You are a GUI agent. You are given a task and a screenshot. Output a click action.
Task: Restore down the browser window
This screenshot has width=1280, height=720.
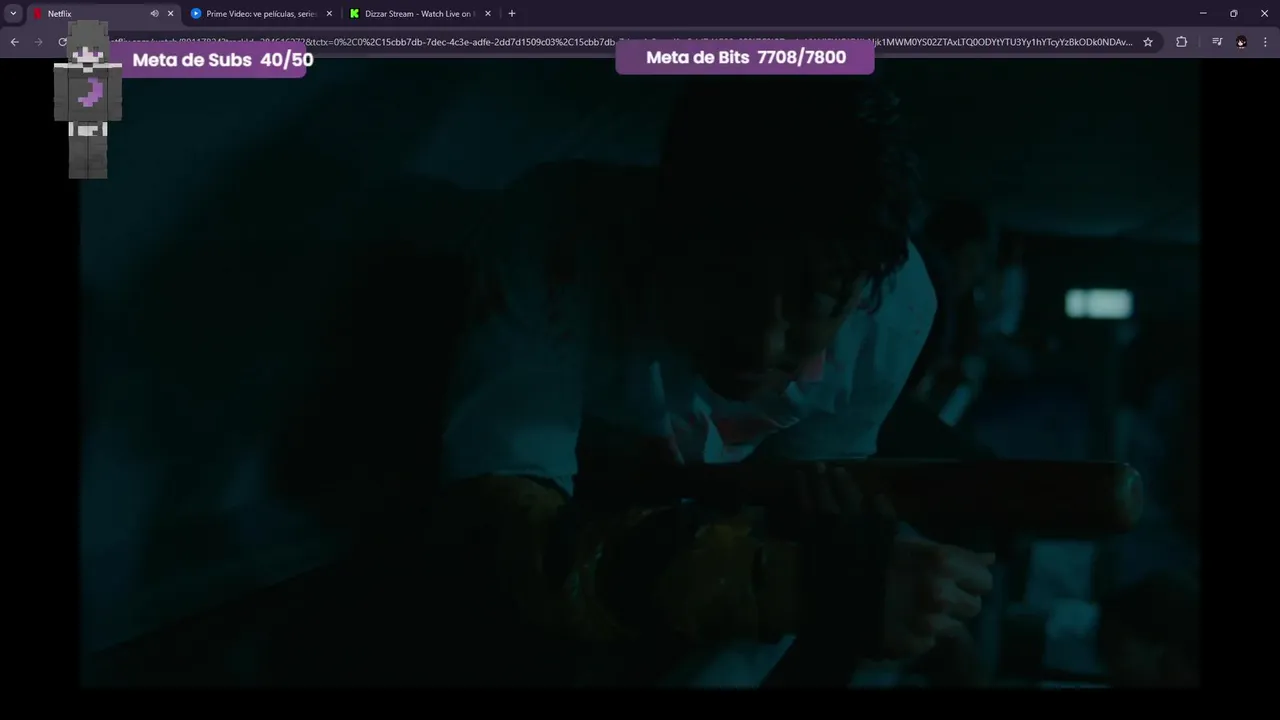(x=1233, y=14)
